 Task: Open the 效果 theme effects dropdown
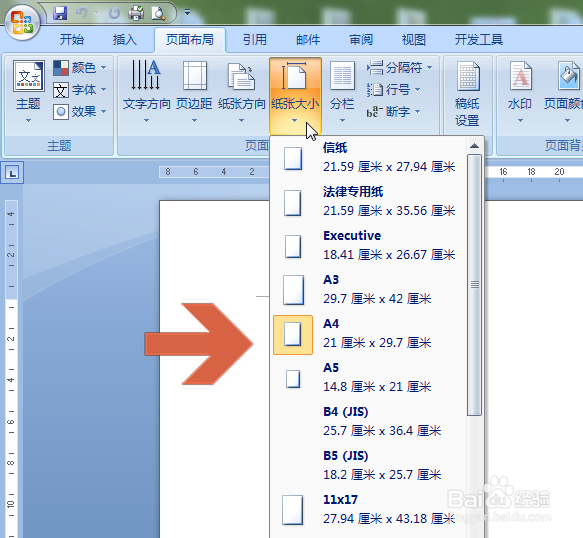pos(80,112)
